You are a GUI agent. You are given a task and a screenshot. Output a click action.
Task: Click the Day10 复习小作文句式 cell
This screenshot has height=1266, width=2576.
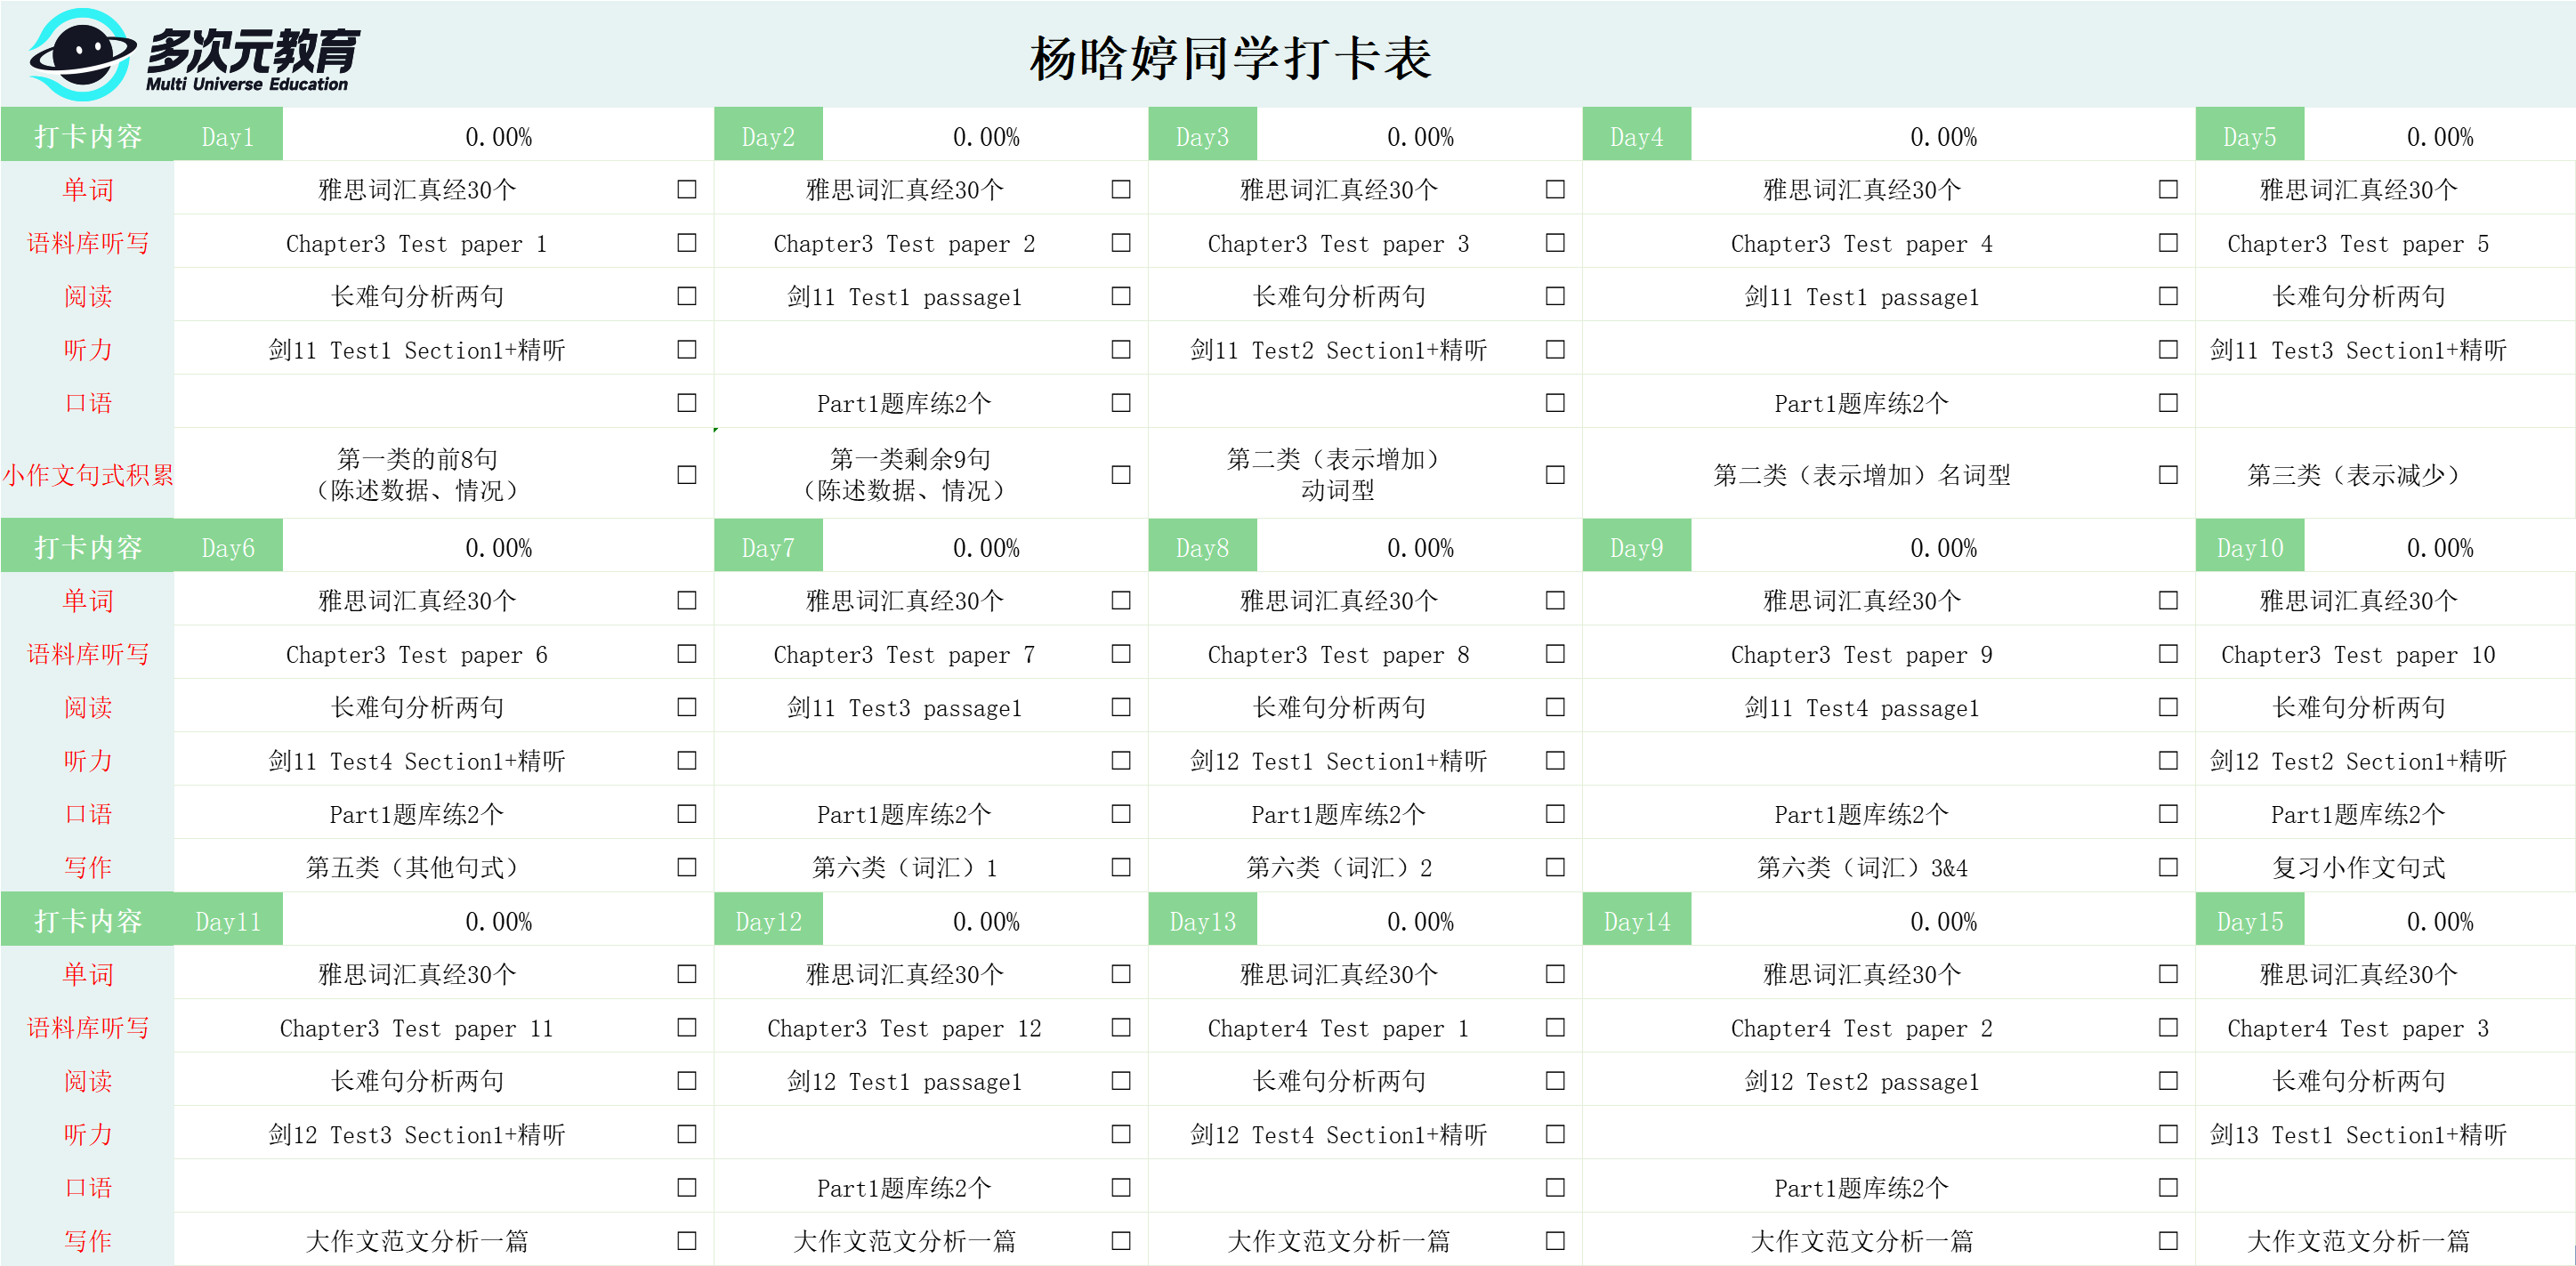tap(2358, 867)
